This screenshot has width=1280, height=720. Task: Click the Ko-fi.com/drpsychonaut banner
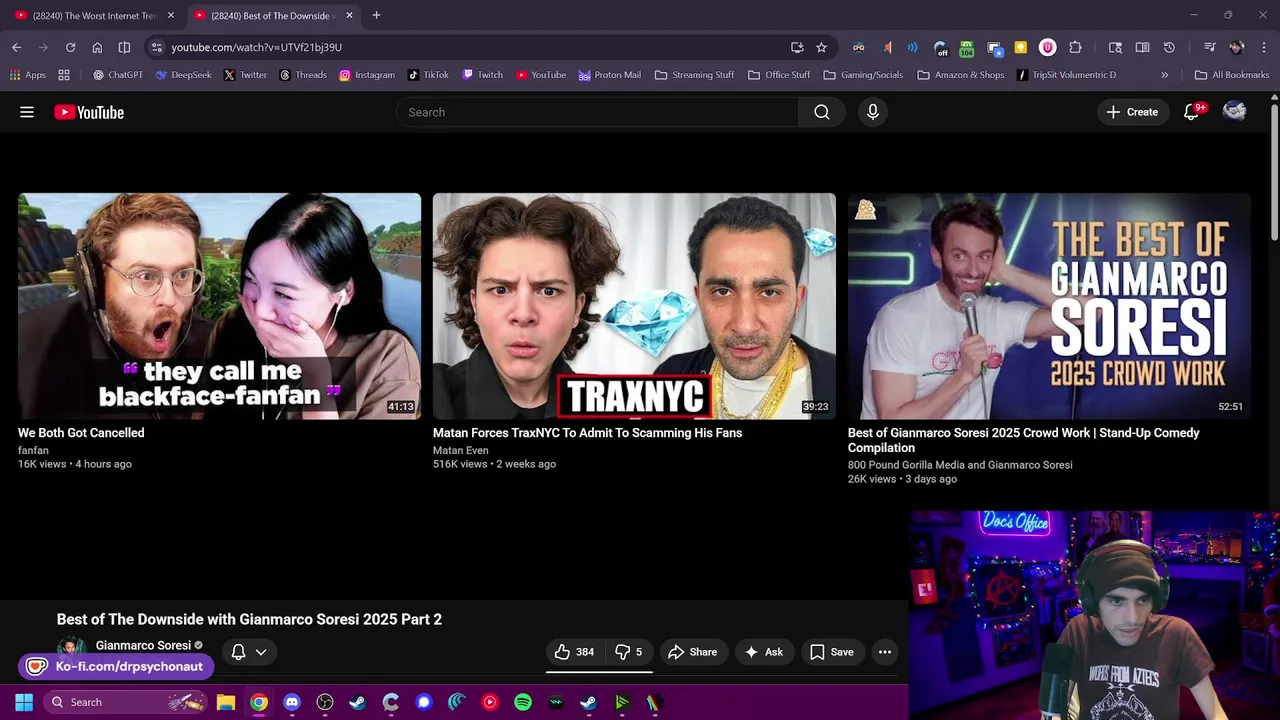116,667
